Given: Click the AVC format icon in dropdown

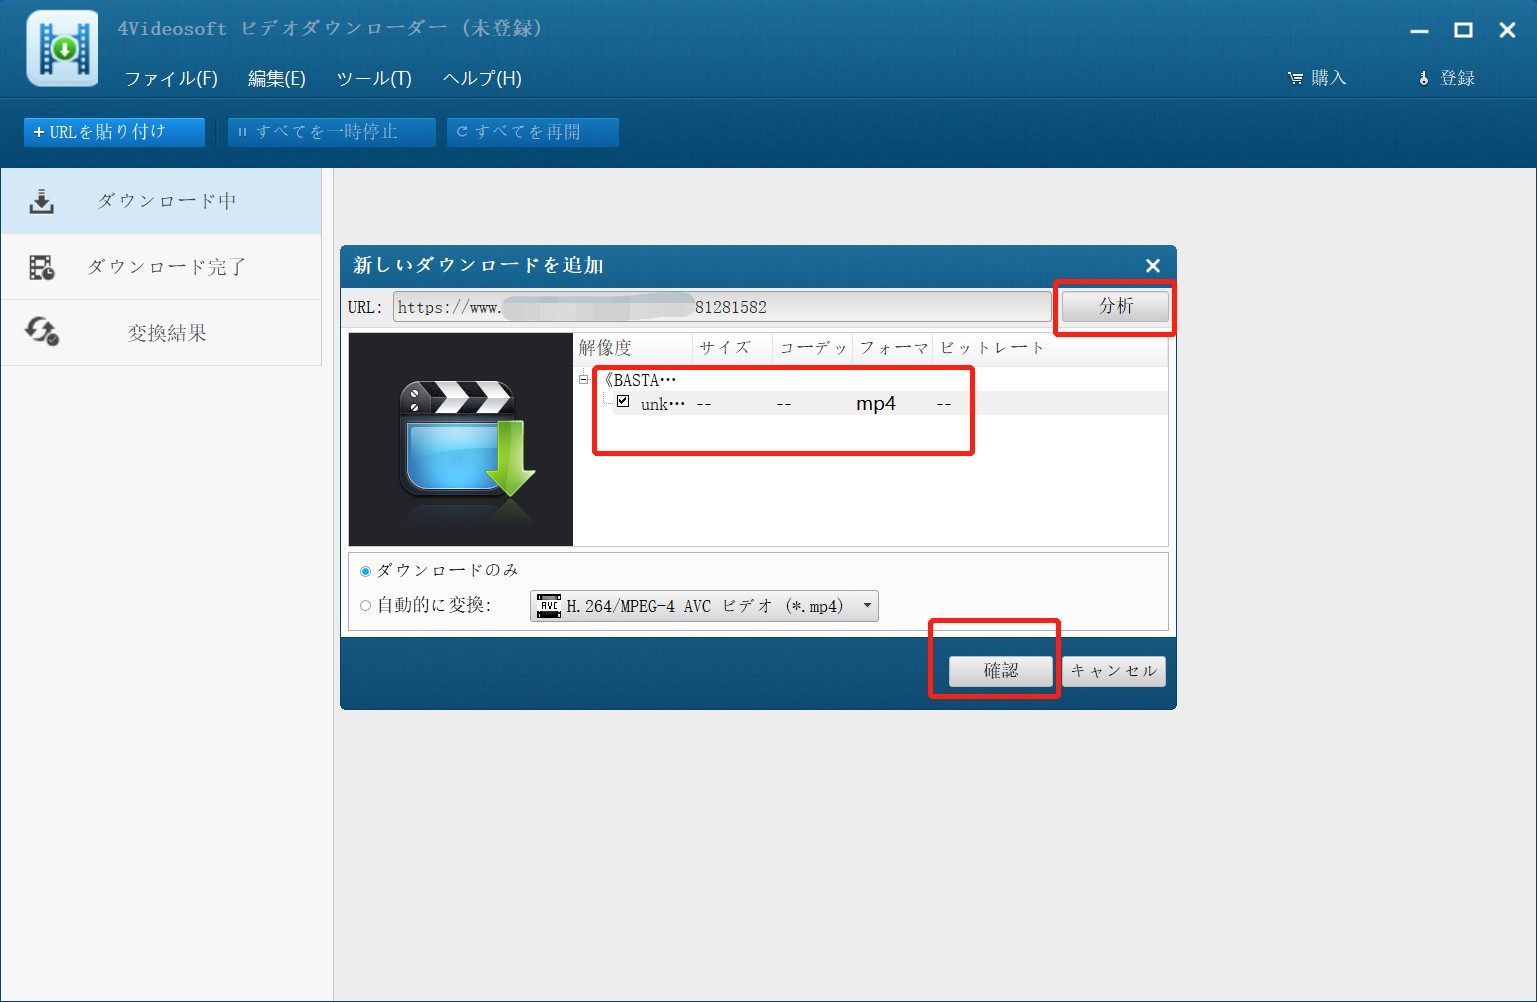Looking at the screenshot, I should pyautogui.click(x=549, y=606).
